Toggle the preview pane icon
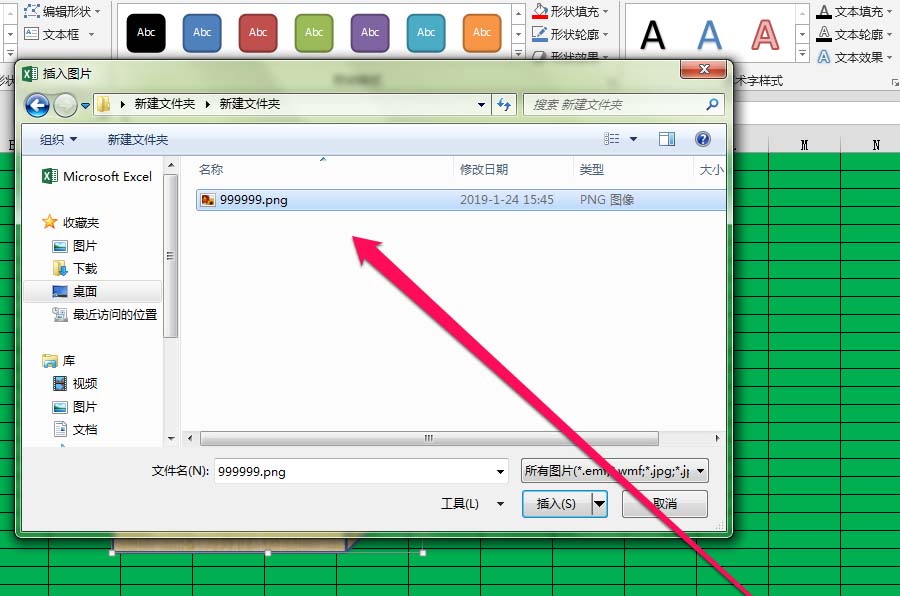The image size is (900, 596). (x=665, y=139)
